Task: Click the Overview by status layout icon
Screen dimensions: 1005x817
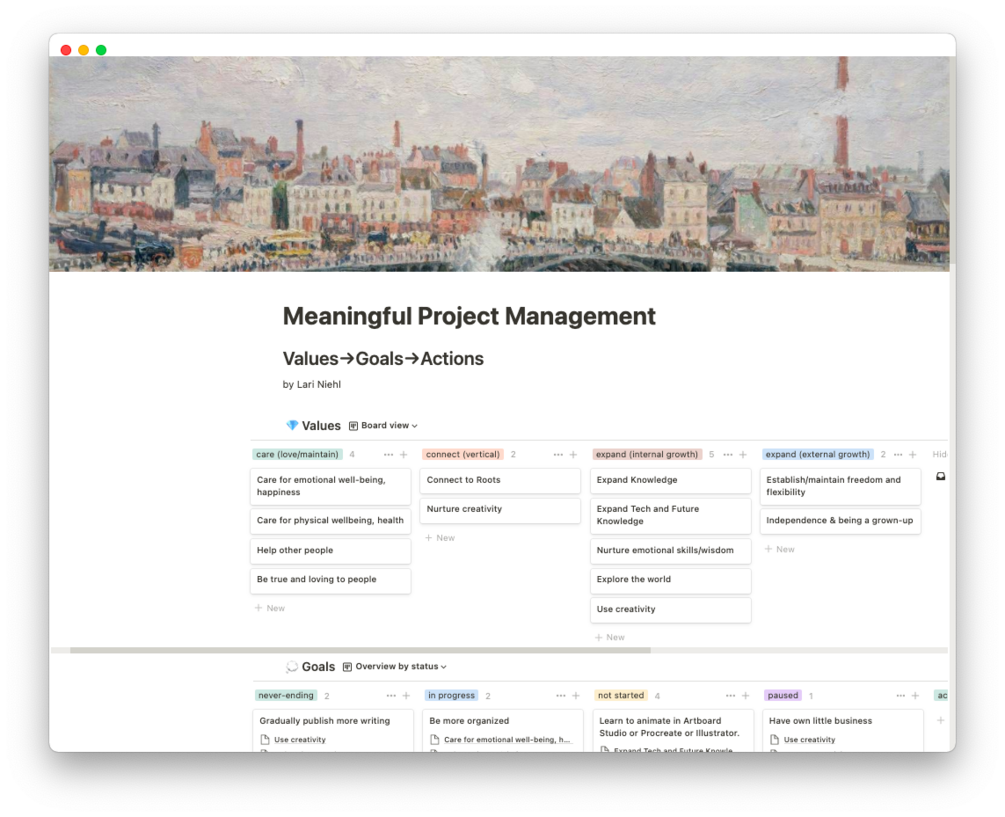Action: tap(347, 666)
